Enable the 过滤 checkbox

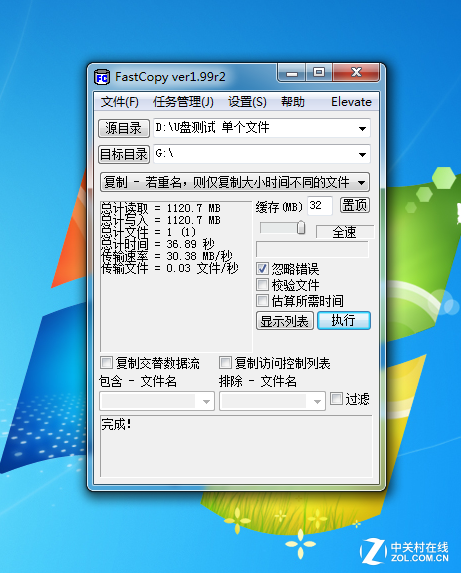[336, 398]
